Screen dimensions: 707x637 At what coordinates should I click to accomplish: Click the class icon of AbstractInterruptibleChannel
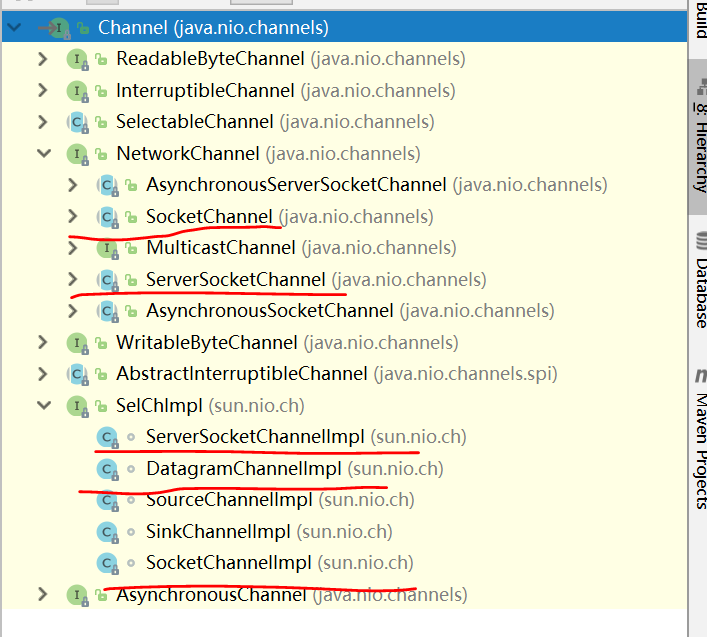point(78,374)
